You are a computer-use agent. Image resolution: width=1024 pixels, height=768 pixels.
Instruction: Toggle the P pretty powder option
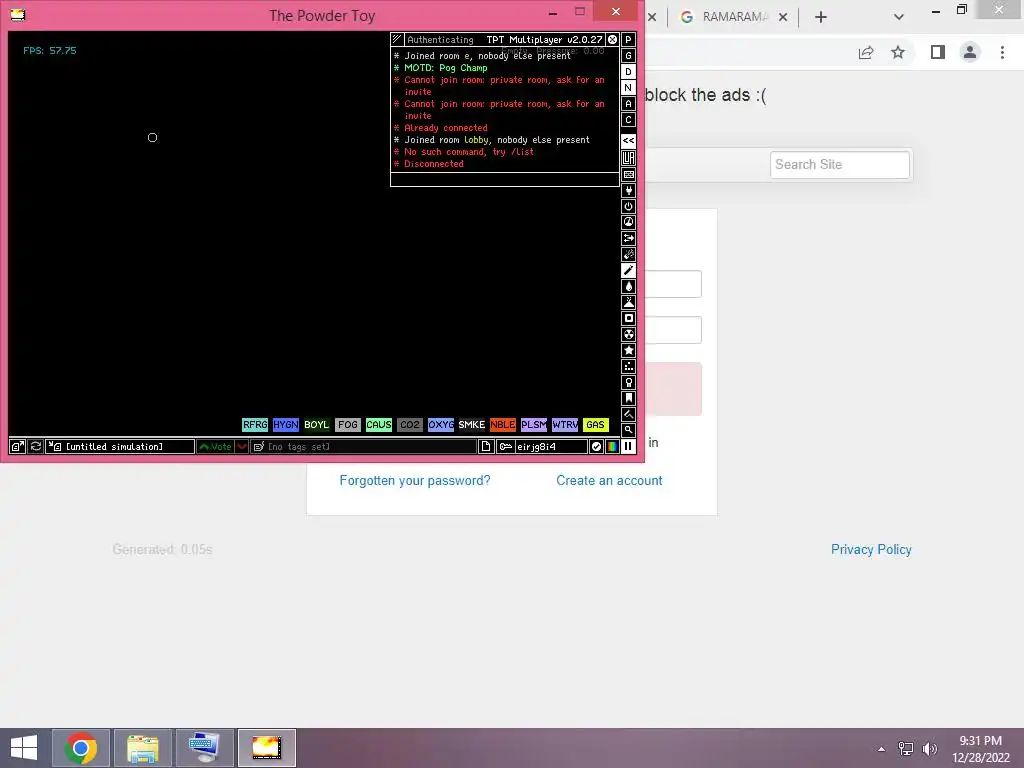pos(628,40)
